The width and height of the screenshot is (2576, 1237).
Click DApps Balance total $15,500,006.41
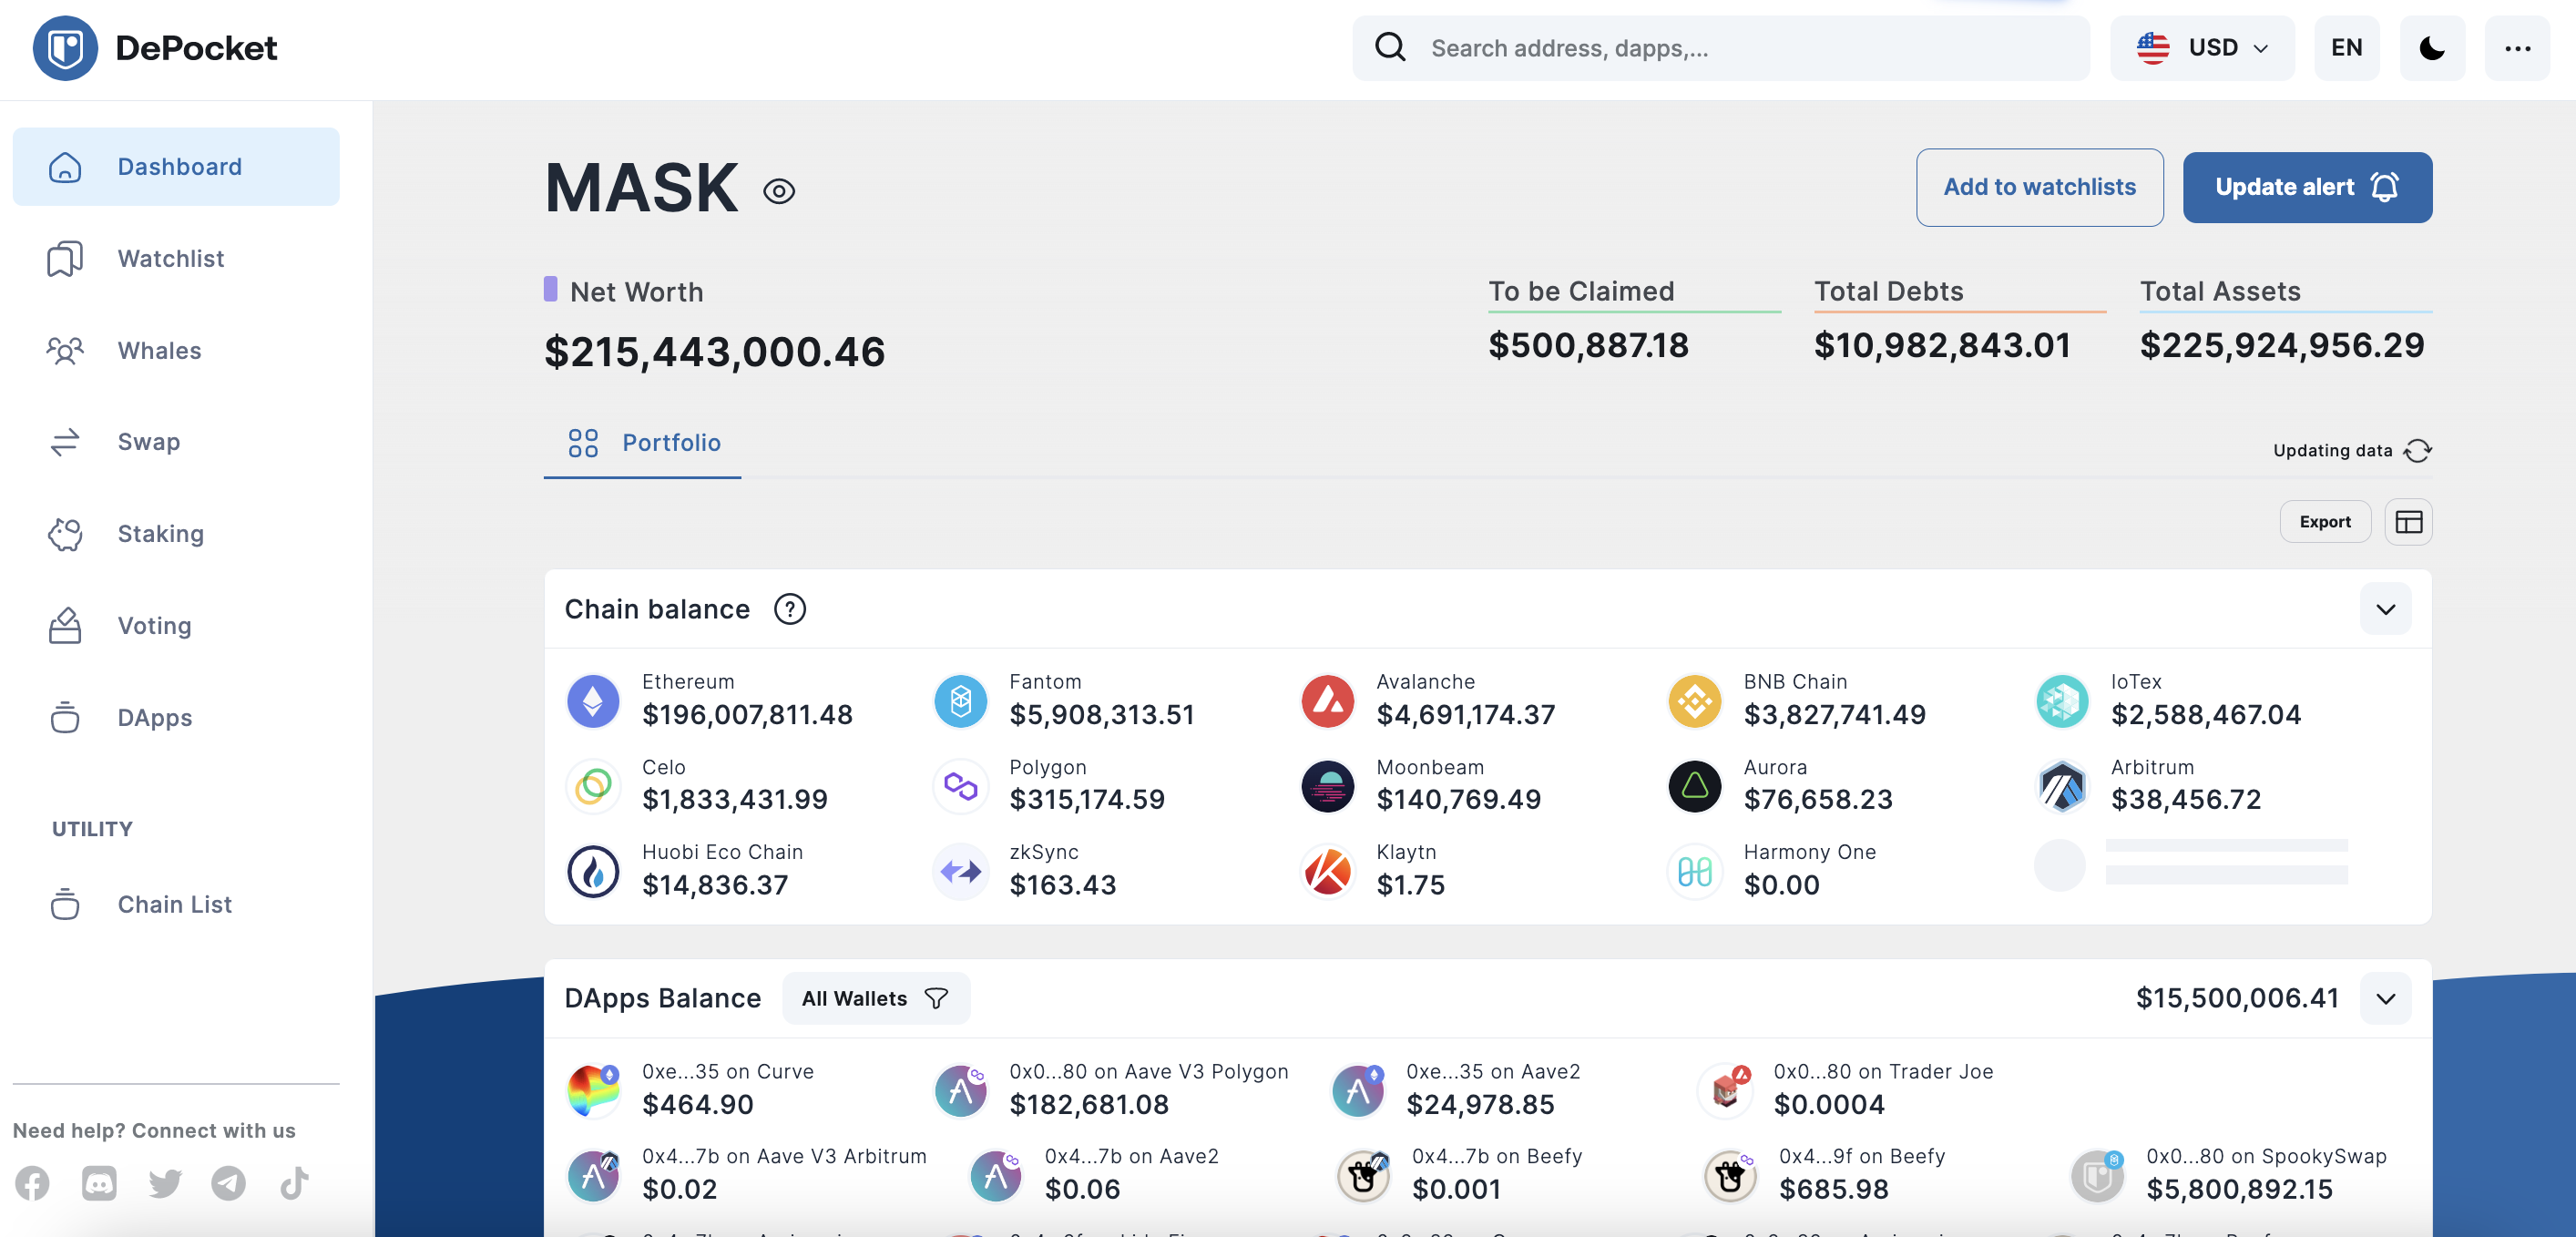coord(2237,998)
